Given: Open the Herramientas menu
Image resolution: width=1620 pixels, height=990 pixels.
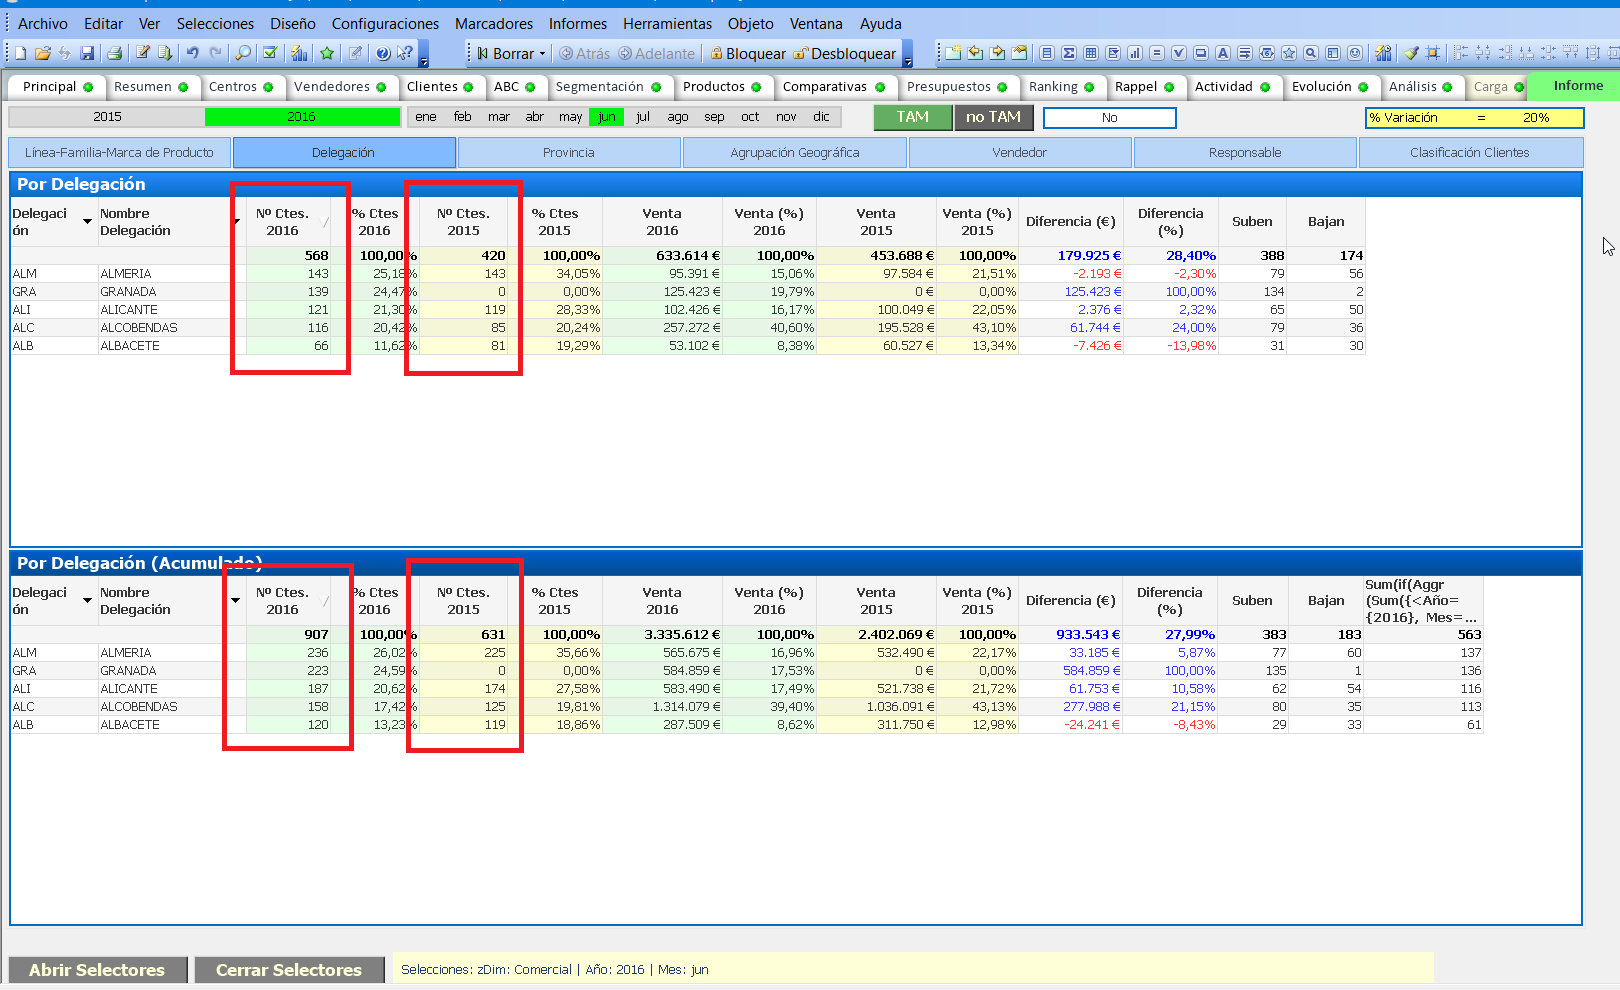Looking at the screenshot, I should click(x=667, y=23).
